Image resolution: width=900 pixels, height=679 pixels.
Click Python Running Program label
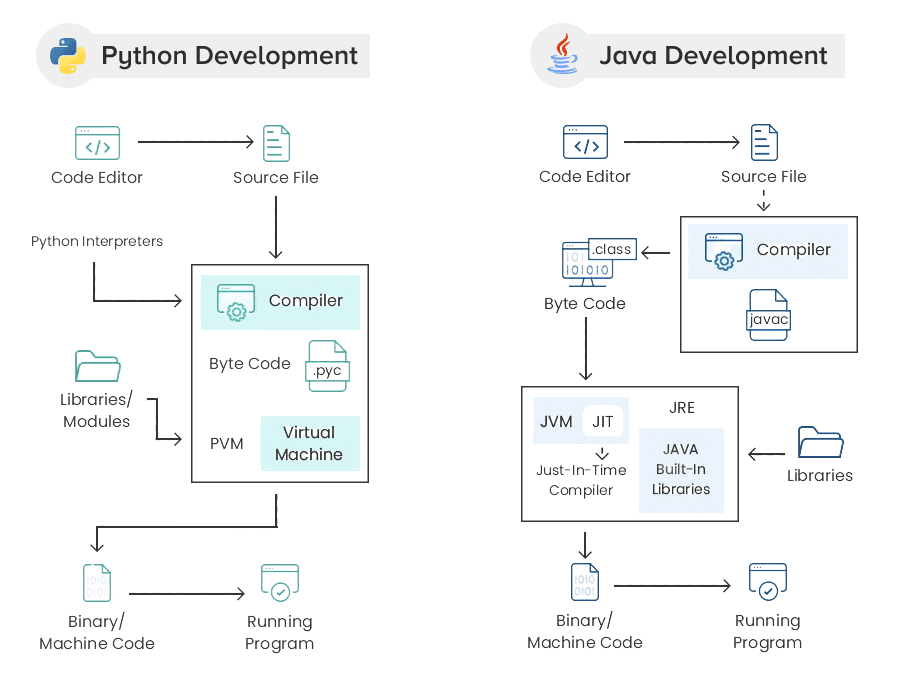pos(280,633)
